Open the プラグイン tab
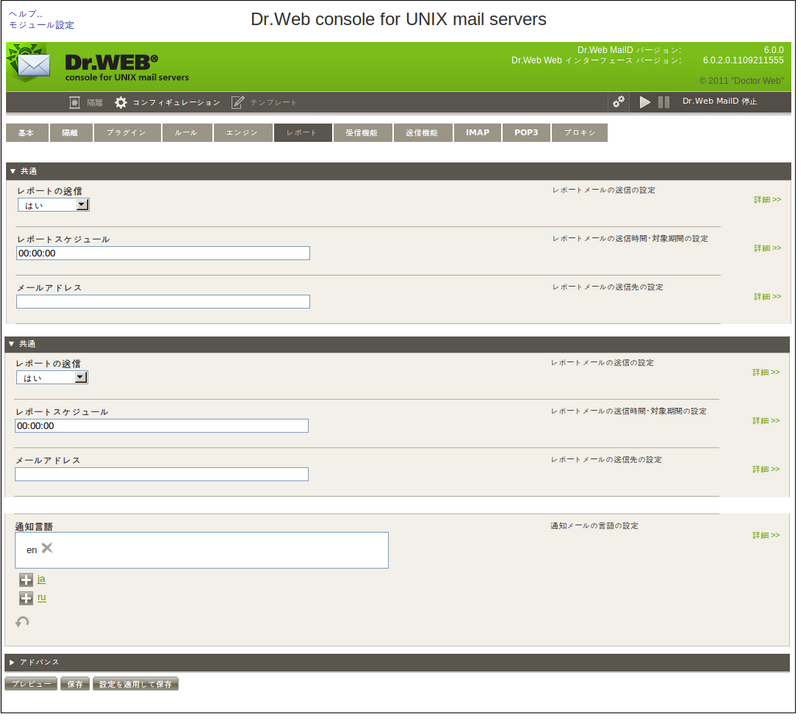The width and height of the screenshot is (801, 720). coord(127,133)
